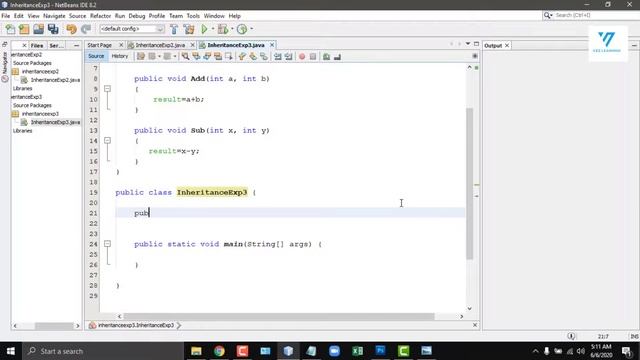
Task: Click the Open Project toolbar icon
Action: (38, 29)
